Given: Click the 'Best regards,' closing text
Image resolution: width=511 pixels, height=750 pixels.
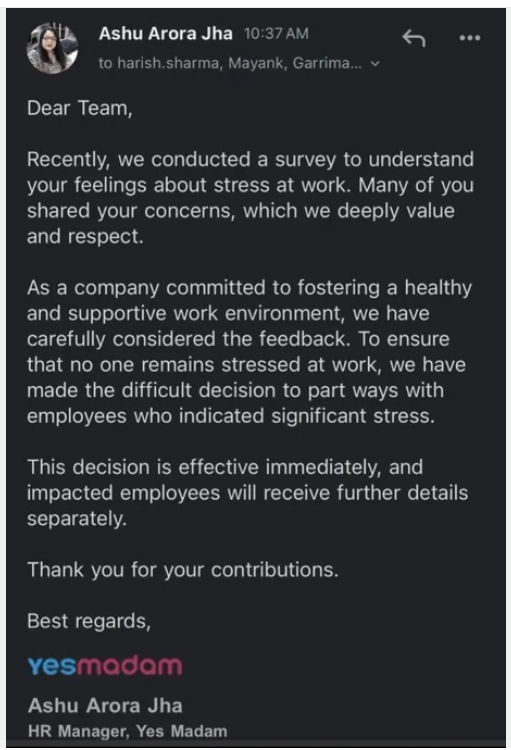Looking at the screenshot, I should [89, 621].
